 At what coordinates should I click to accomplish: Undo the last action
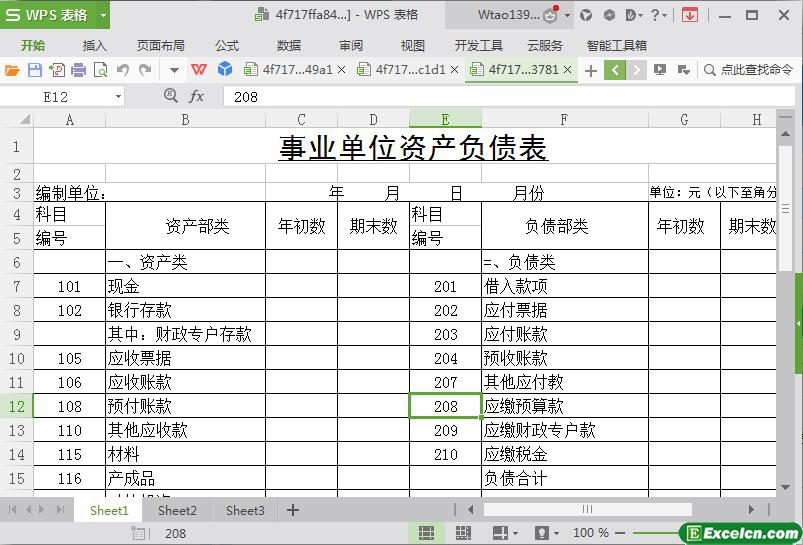coord(122,70)
